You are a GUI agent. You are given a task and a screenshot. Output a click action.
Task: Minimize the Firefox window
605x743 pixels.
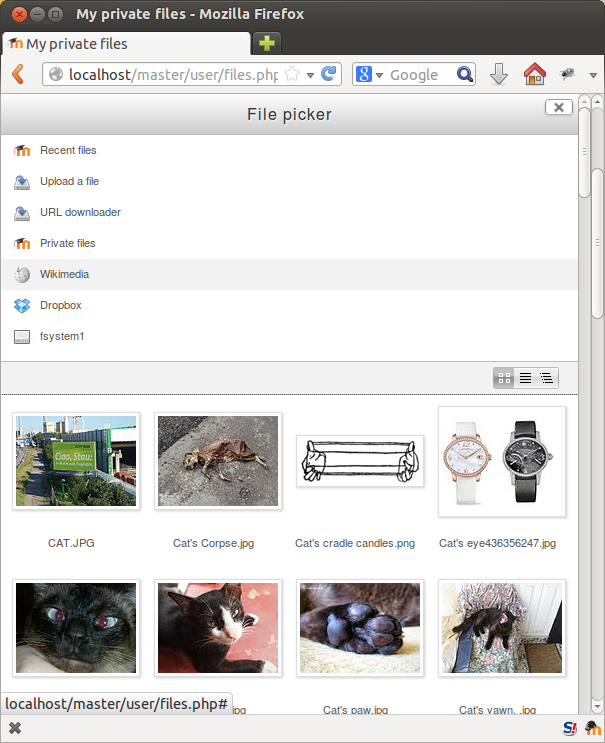(37, 14)
